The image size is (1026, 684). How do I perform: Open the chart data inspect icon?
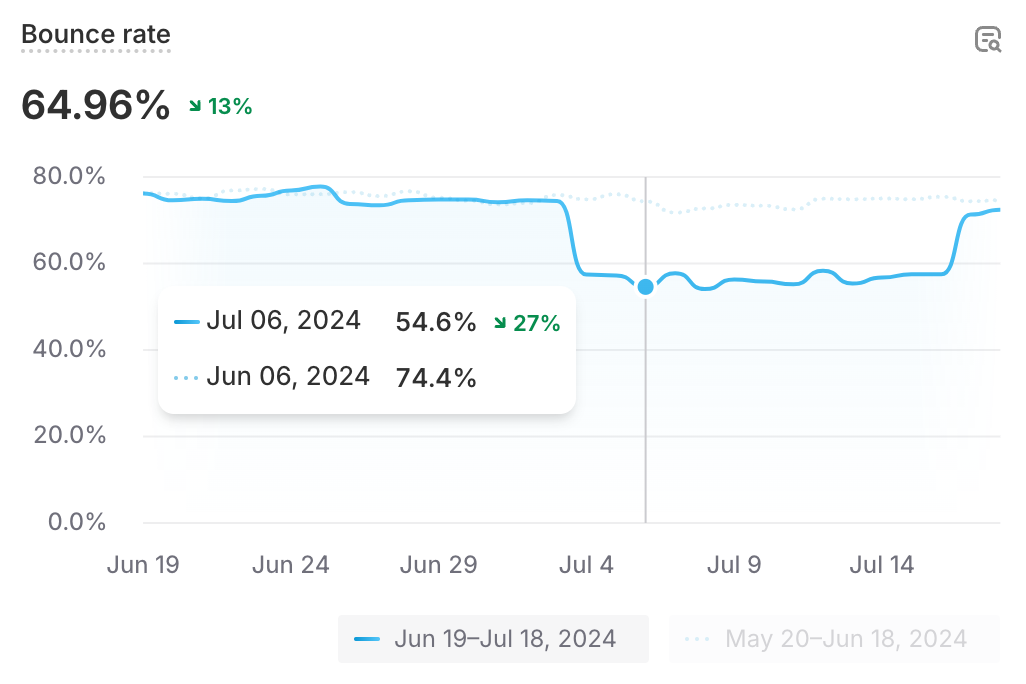[988, 40]
